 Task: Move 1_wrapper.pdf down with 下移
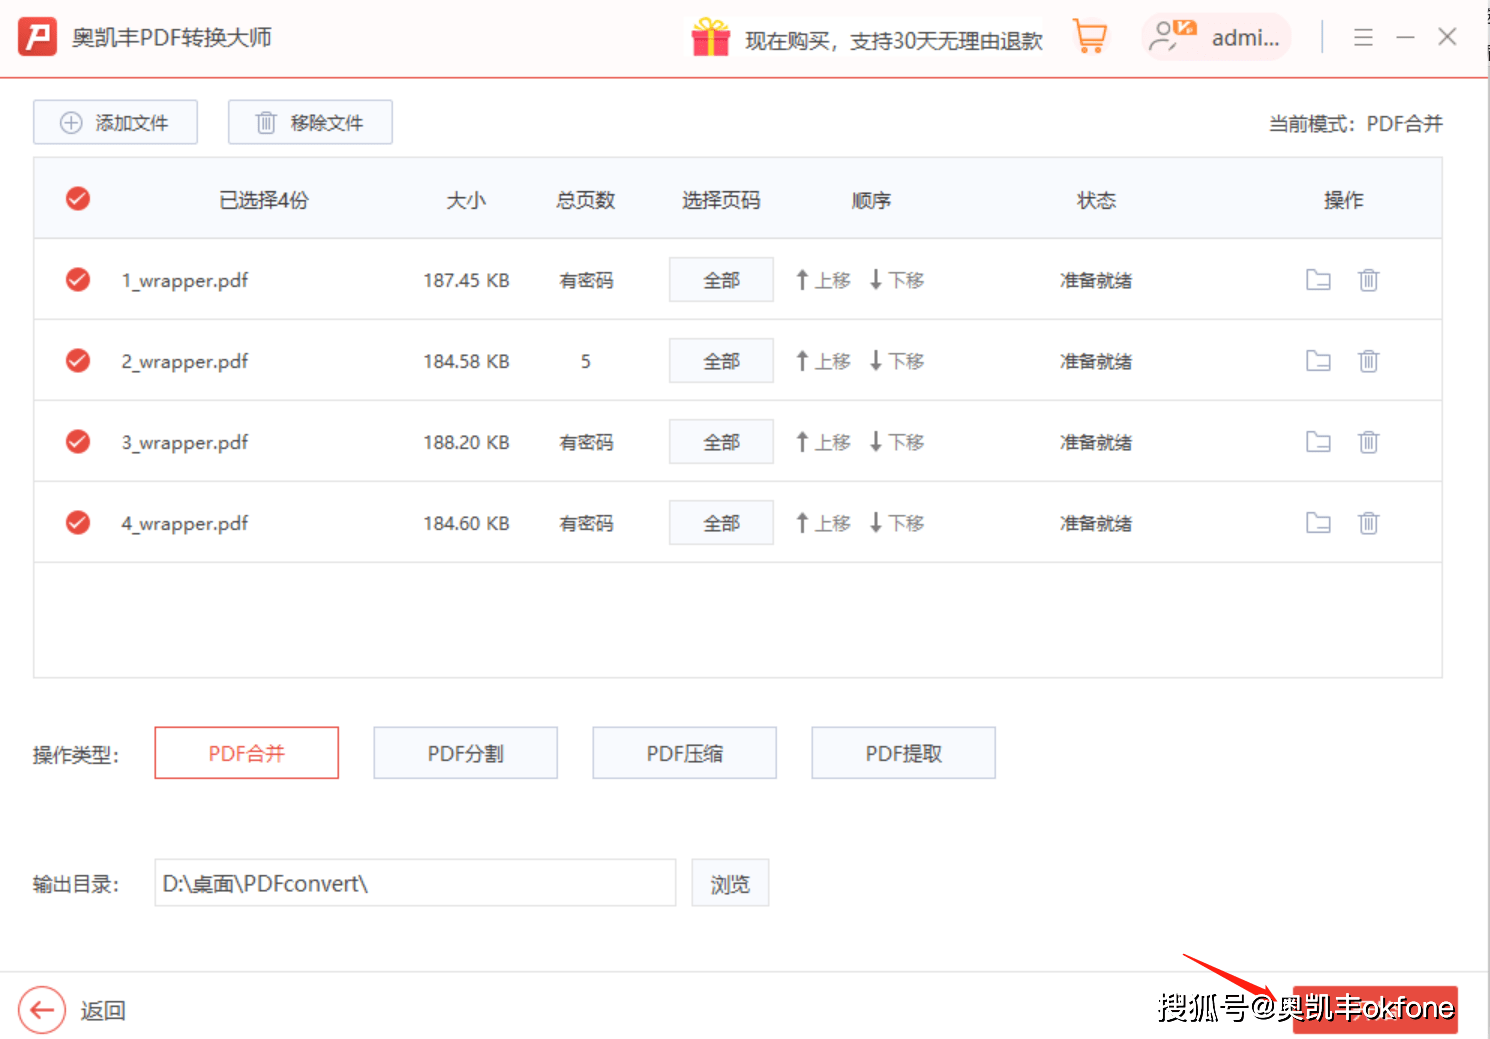[x=897, y=280]
